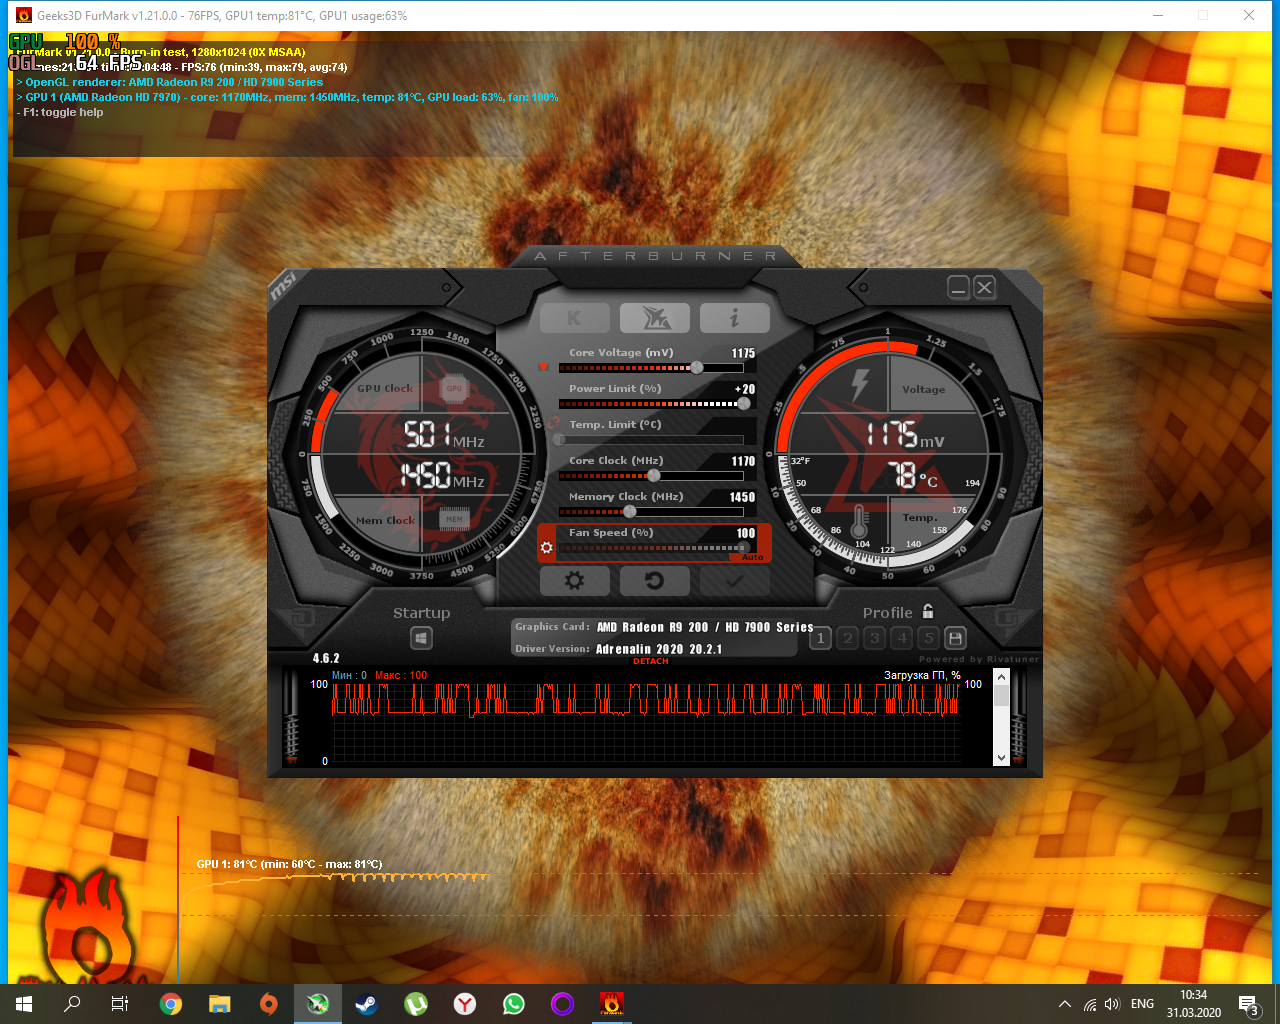
Task: Open the Kombustor stress test (K button)
Action: (575, 318)
